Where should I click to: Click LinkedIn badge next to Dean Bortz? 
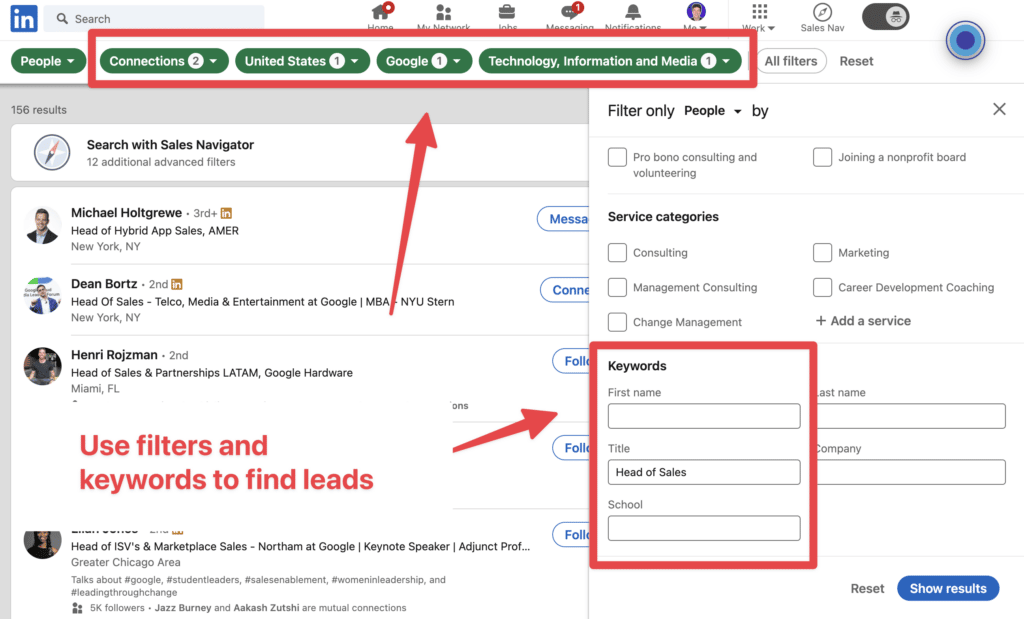(x=176, y=284)
